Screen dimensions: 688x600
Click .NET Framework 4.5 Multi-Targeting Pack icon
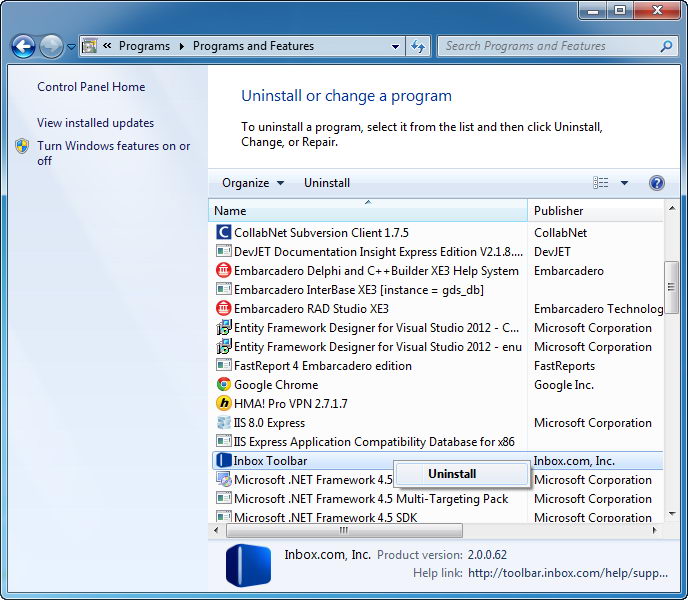coord(224,499)
